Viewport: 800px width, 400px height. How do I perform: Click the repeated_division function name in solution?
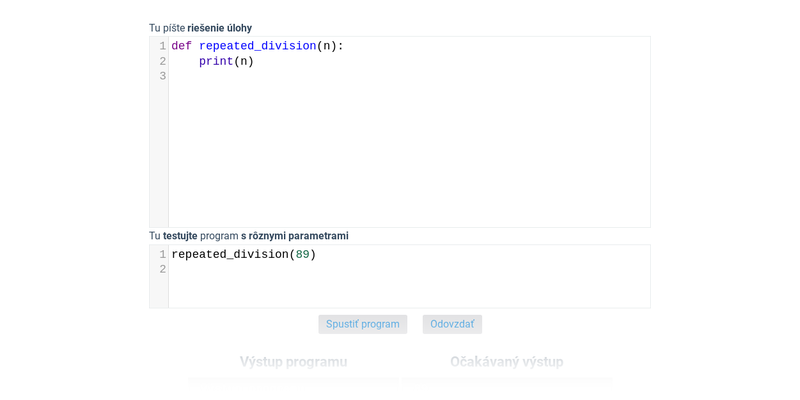point(258,46)
